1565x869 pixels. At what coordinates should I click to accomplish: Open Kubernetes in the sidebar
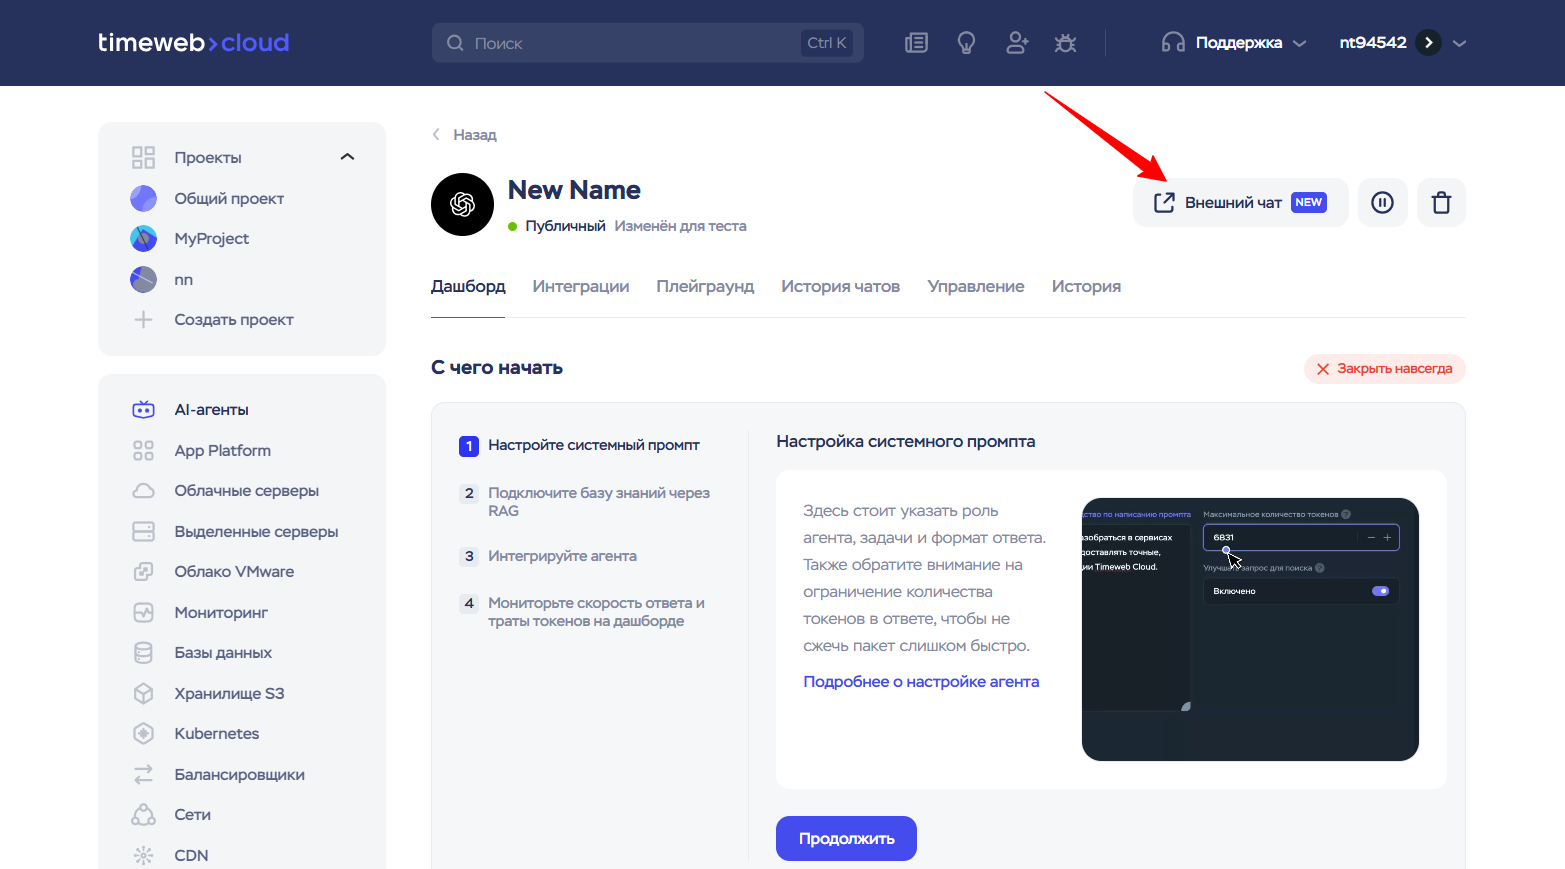[216, 734]
